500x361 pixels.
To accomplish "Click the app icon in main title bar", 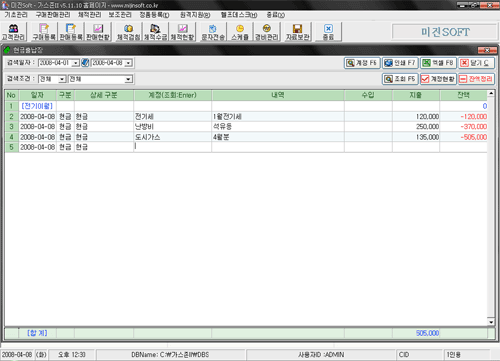I will tap(5, 5).
